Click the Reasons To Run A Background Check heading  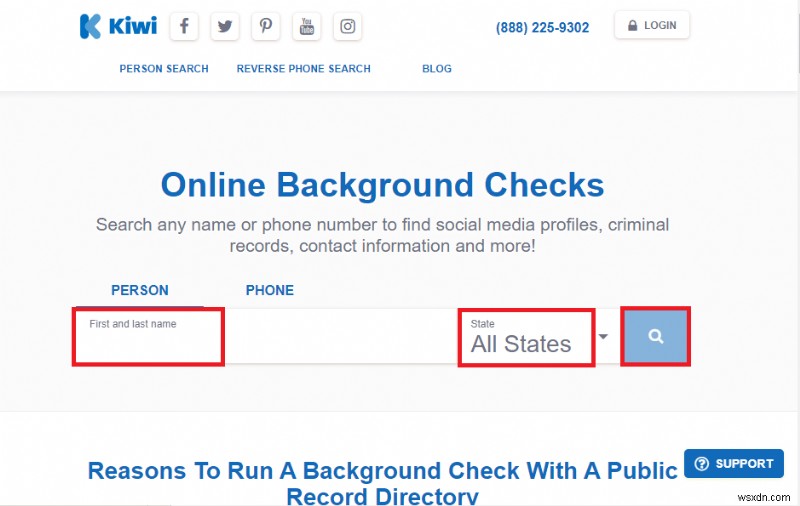[x=383, y=482]
